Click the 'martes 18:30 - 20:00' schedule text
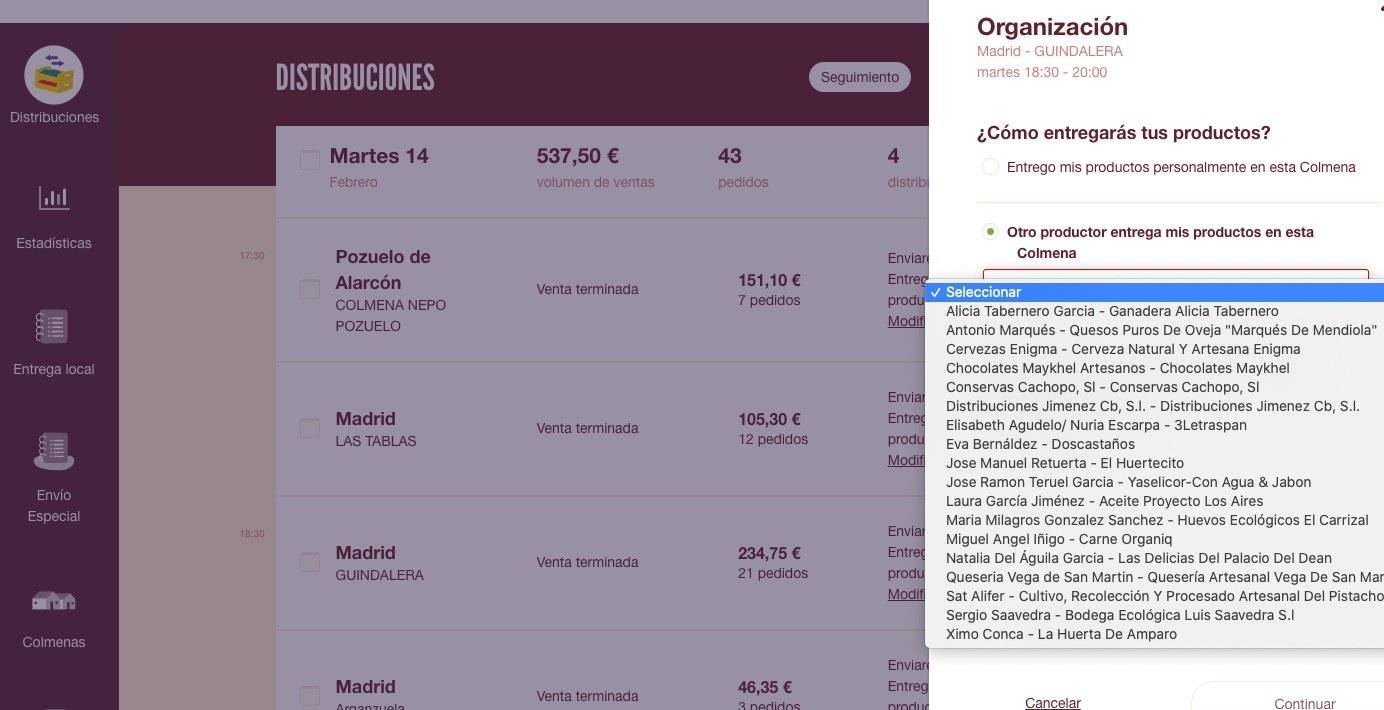The width and height of the screenshot is (1384, 710). [1042, 72]
